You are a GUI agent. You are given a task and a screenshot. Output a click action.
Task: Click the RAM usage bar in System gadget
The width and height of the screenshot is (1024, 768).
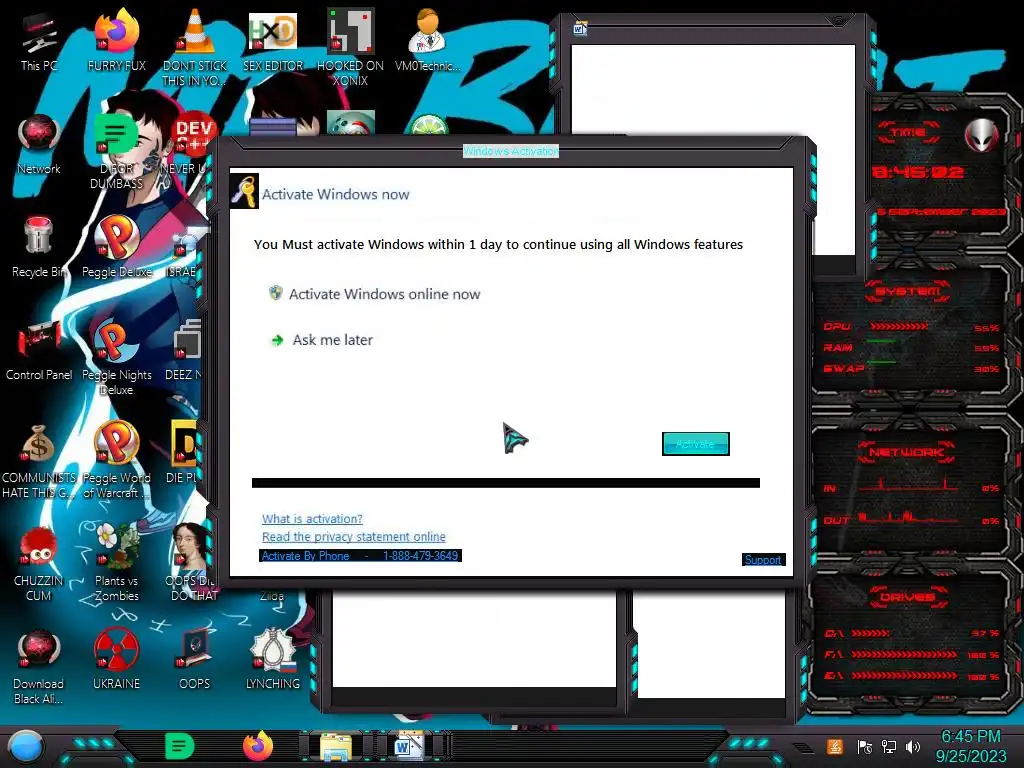pyautogui.click(x=882, y=342)
